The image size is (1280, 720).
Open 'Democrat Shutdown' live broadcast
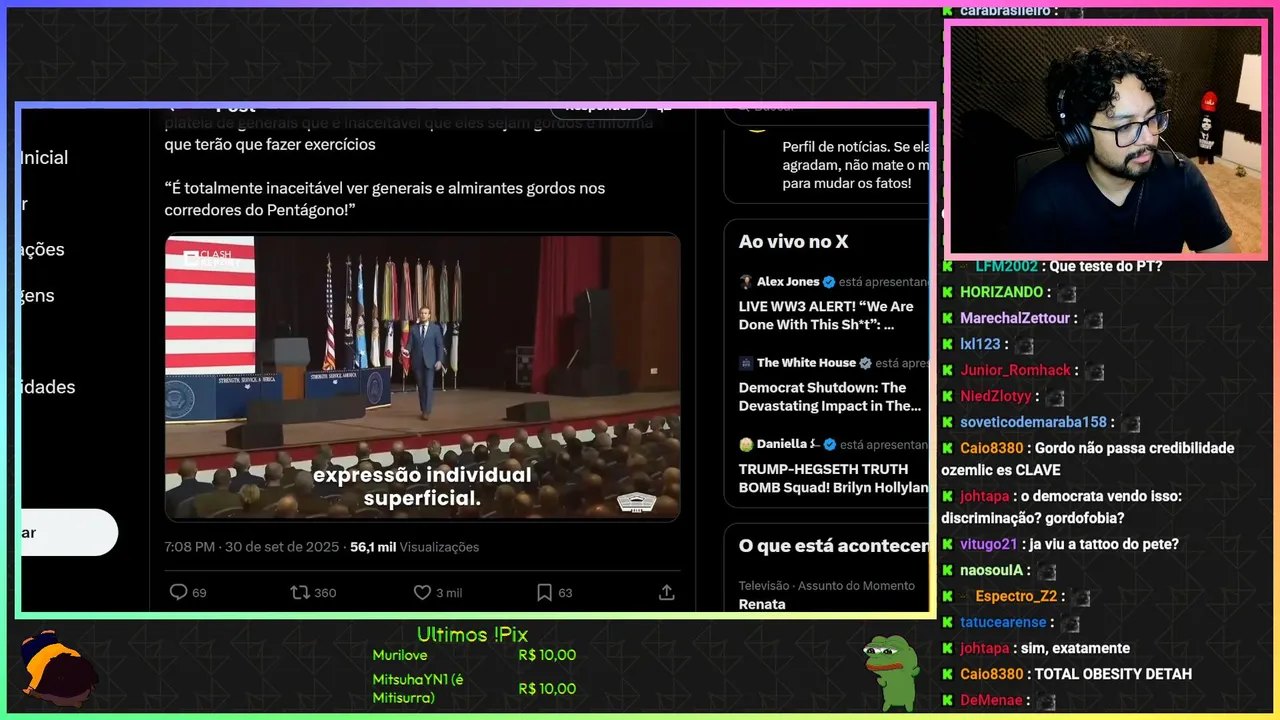tap(830, 396)
